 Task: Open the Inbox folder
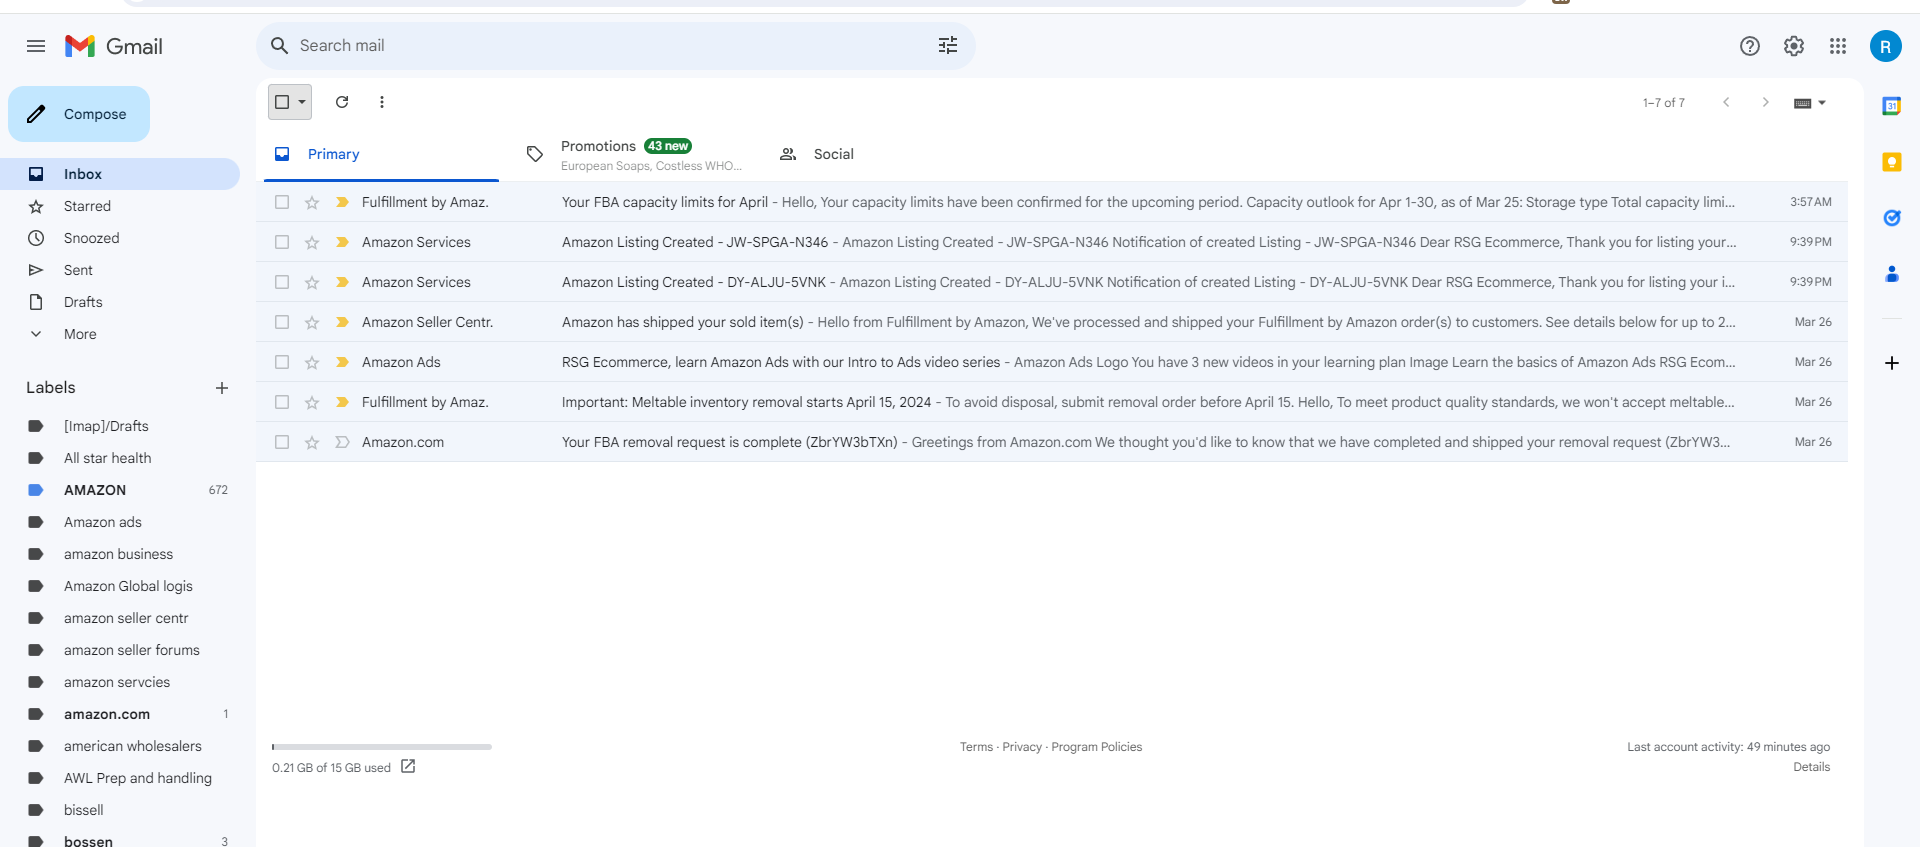120,174
